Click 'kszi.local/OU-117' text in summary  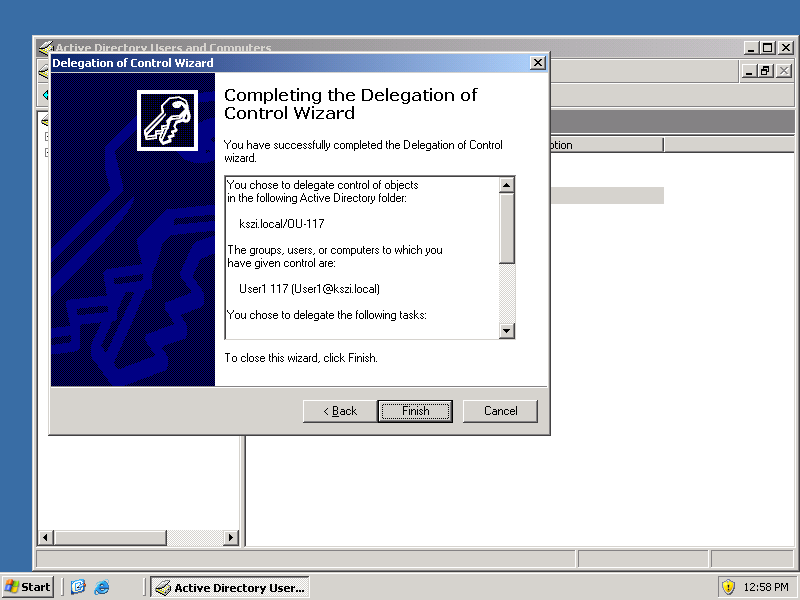(x=282, y=223)
